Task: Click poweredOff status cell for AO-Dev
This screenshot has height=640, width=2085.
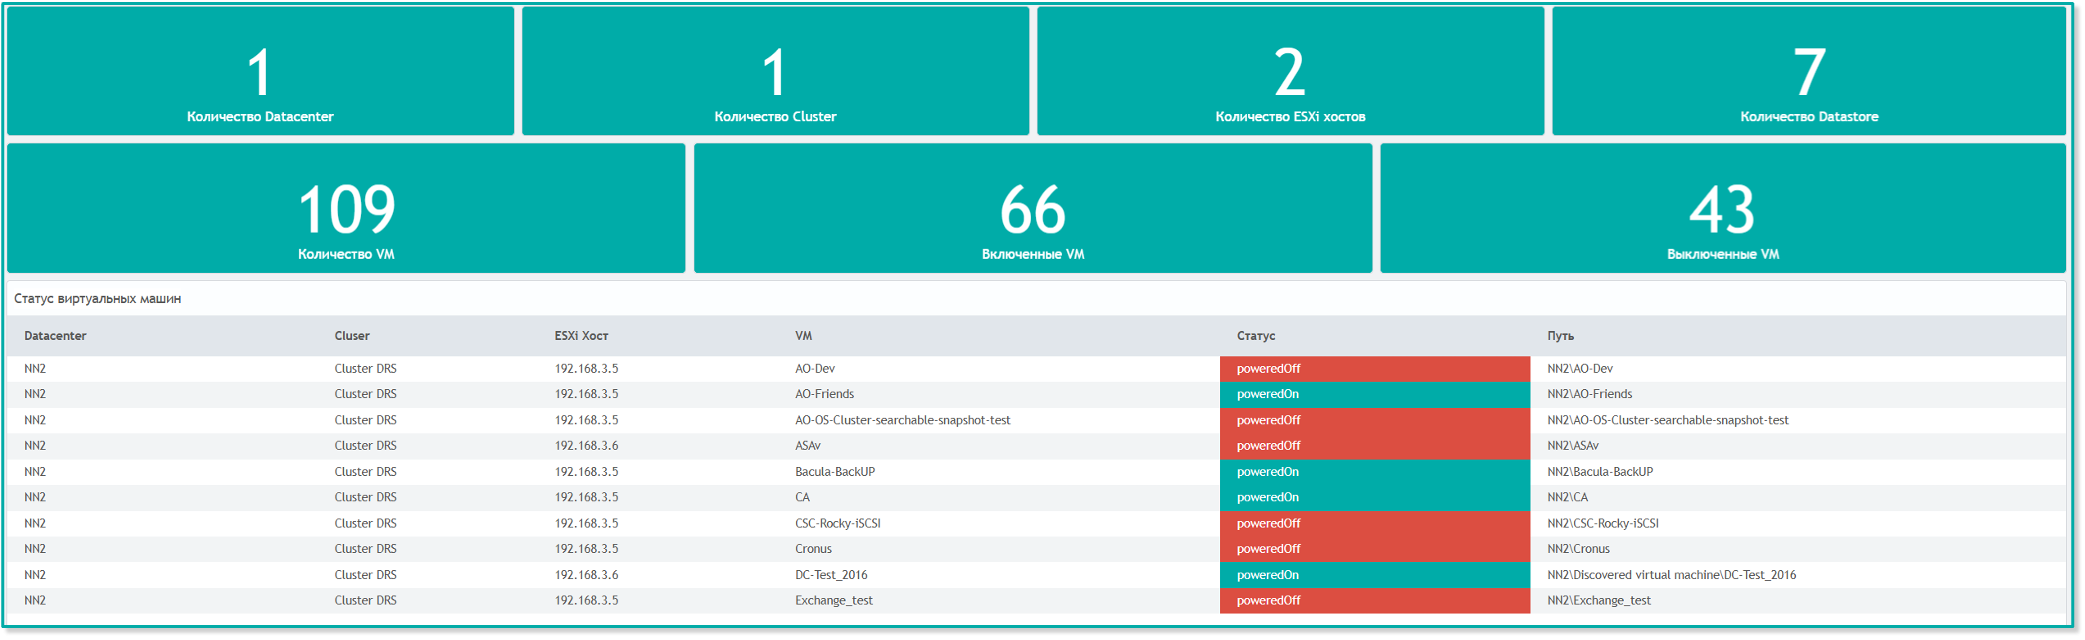Action: click(x=1374, y=369)
